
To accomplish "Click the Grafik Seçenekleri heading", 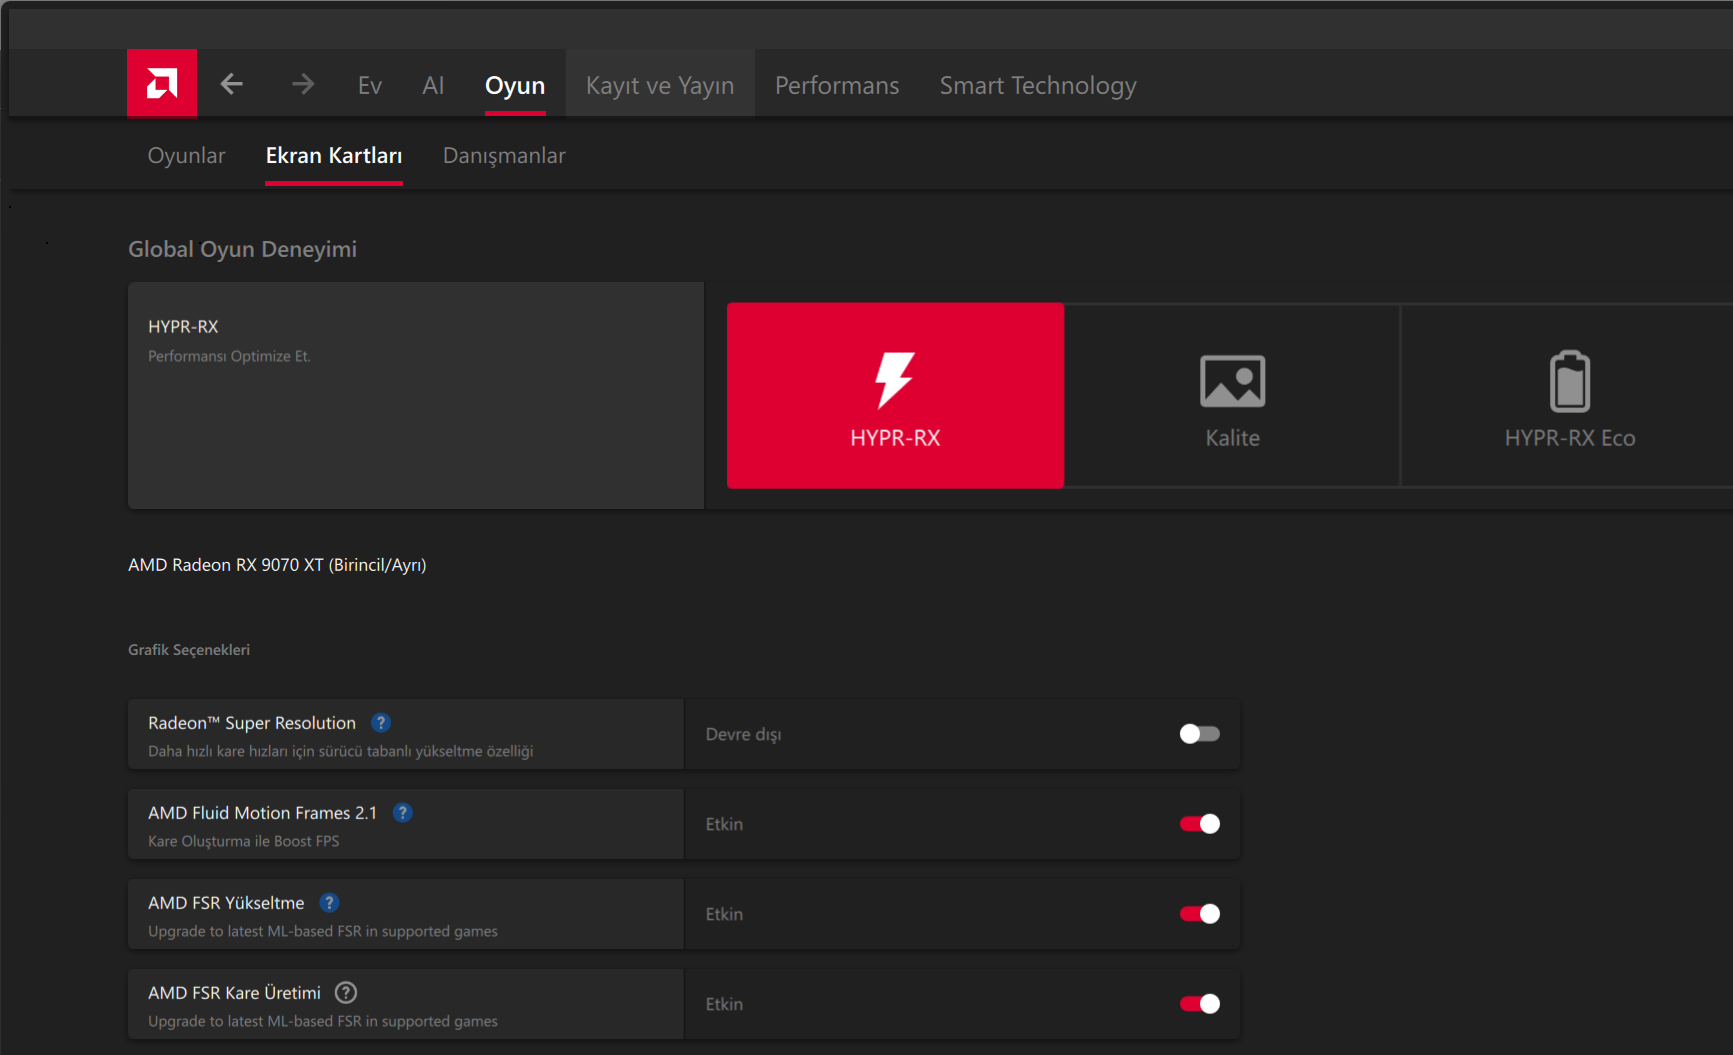I will tap(189, 650).
